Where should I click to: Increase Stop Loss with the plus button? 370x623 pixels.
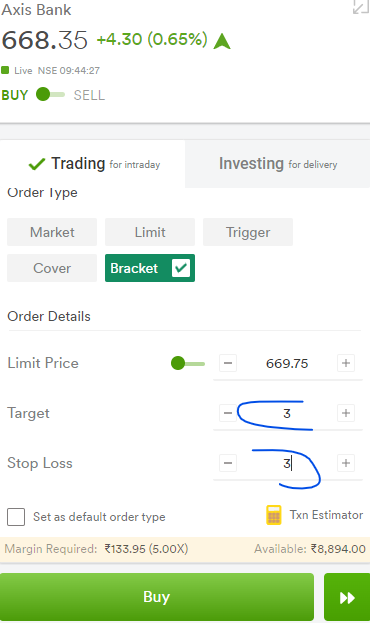tap(346, 463)
